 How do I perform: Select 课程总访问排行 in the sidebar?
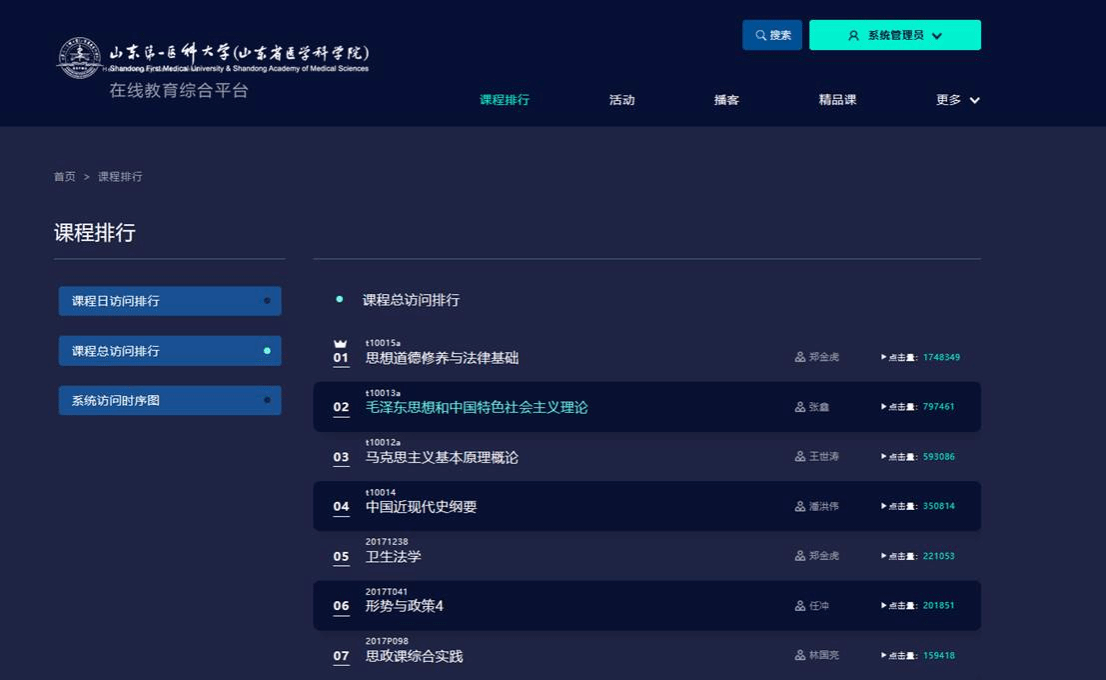pos(169,351)
